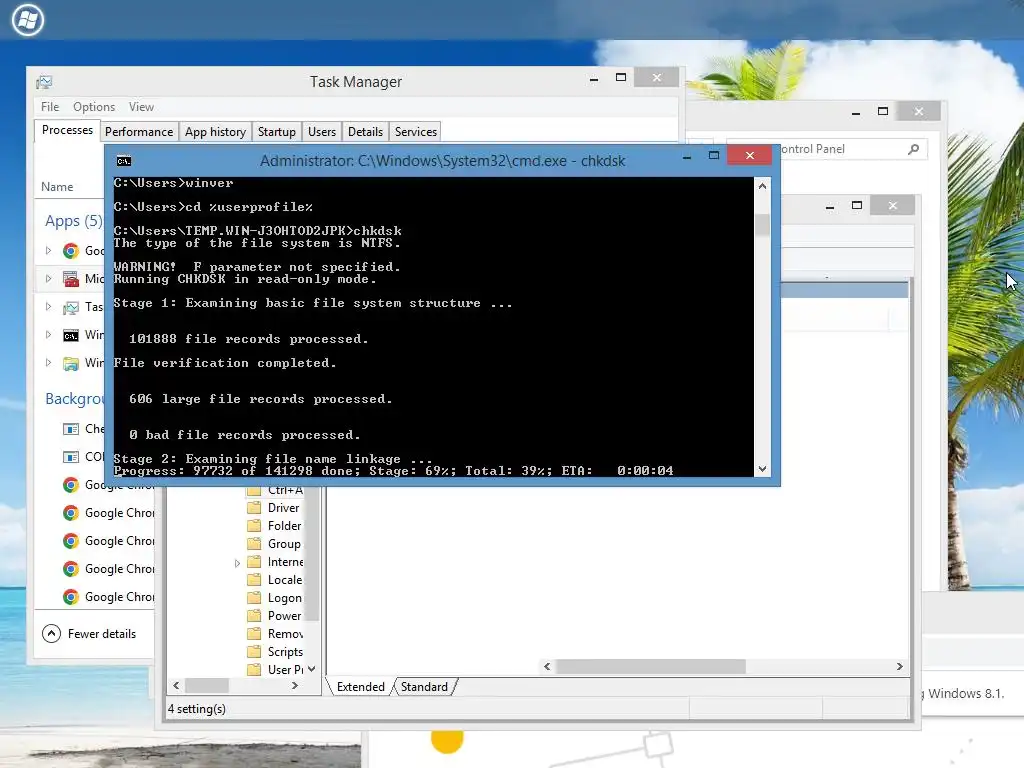1024x768 pixels.
Task: Click the Logon folder icon in tree
Action: (255, 598)
